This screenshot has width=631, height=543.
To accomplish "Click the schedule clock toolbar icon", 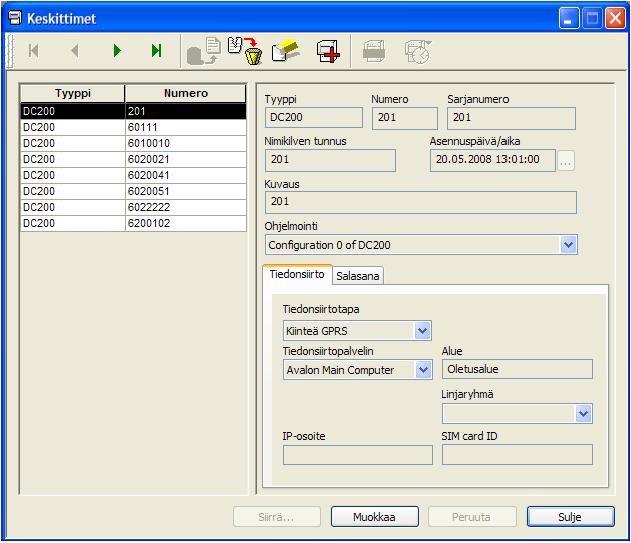I will point(418,51).
